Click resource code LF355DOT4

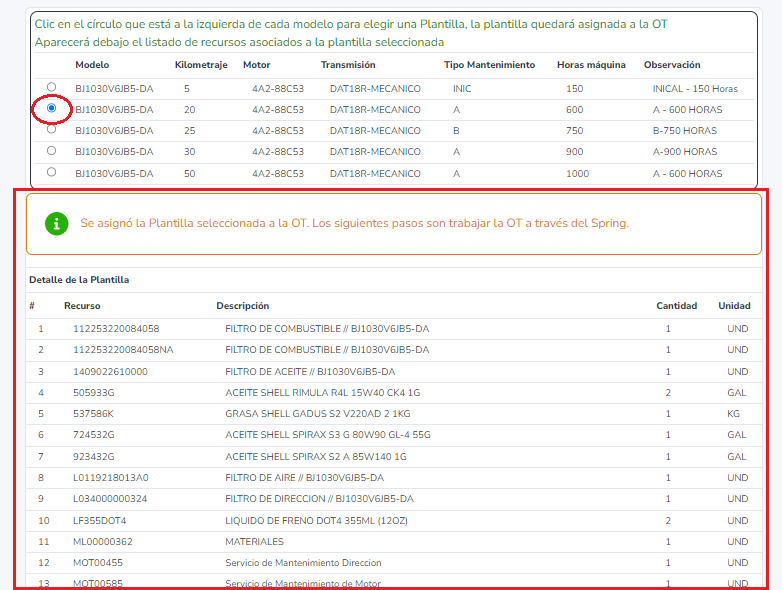click(100, 521)
